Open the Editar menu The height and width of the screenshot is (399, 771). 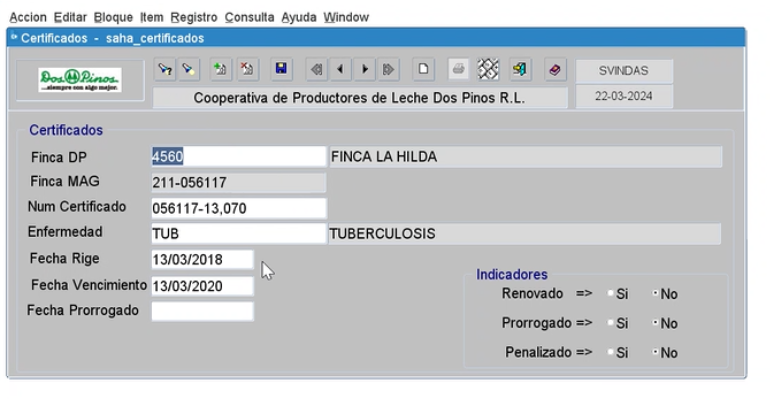[x=70, y=17]
